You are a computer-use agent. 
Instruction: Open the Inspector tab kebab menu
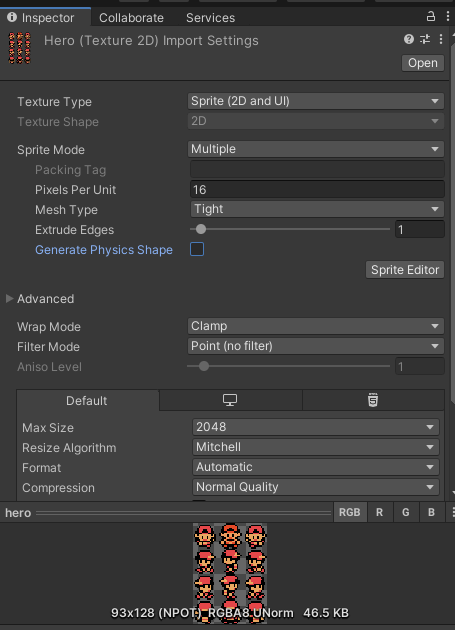coord(447,16)
